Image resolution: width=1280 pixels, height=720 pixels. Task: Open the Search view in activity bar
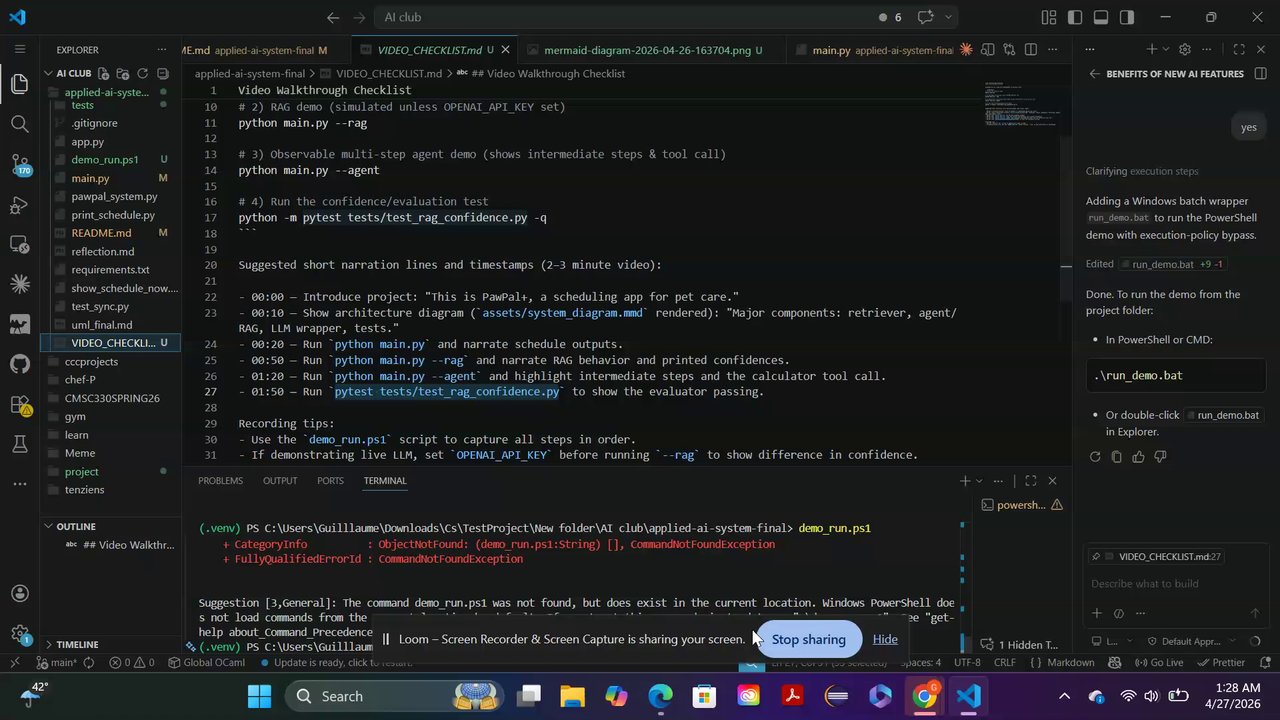(19, 124)
